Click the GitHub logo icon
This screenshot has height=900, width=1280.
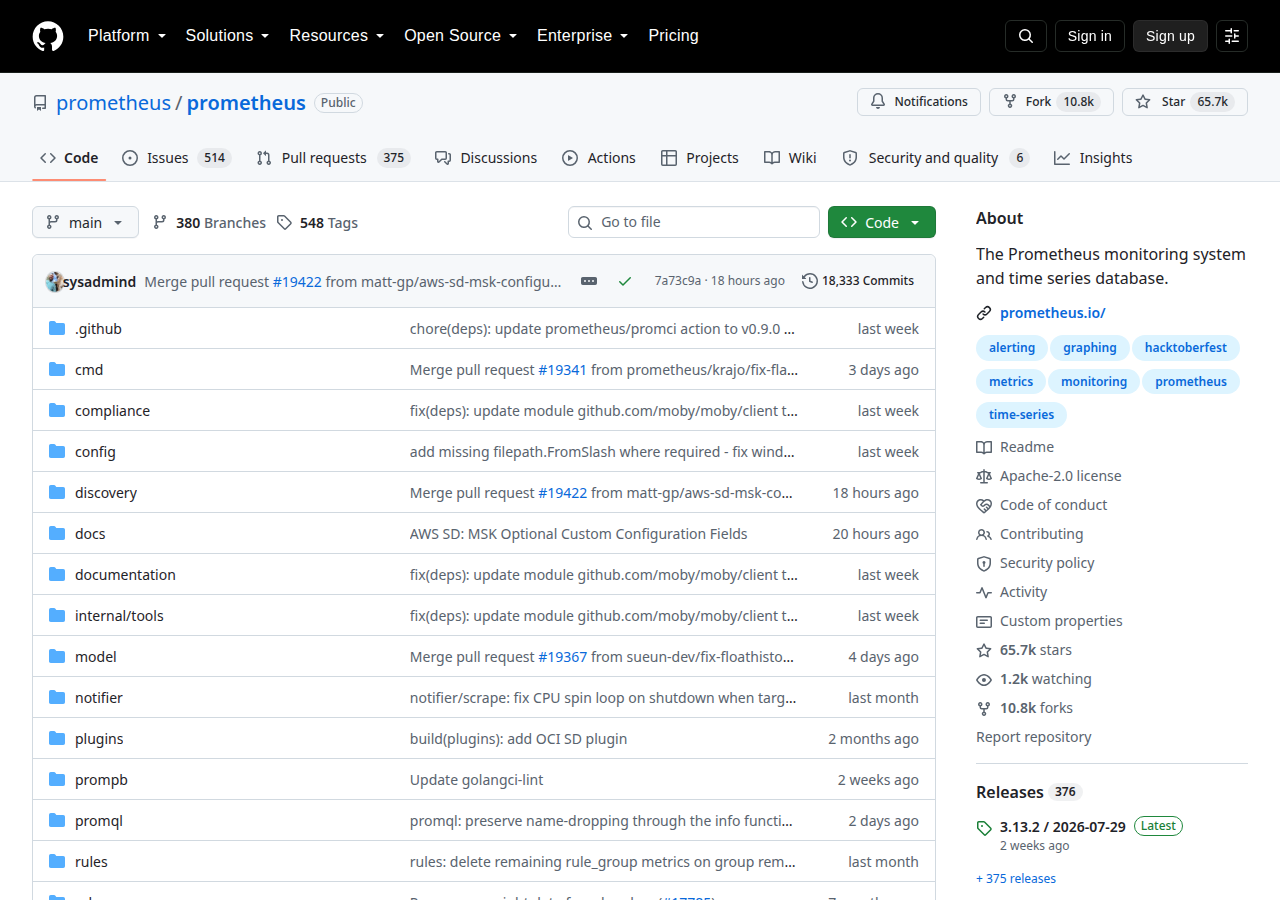click(48, 36)
